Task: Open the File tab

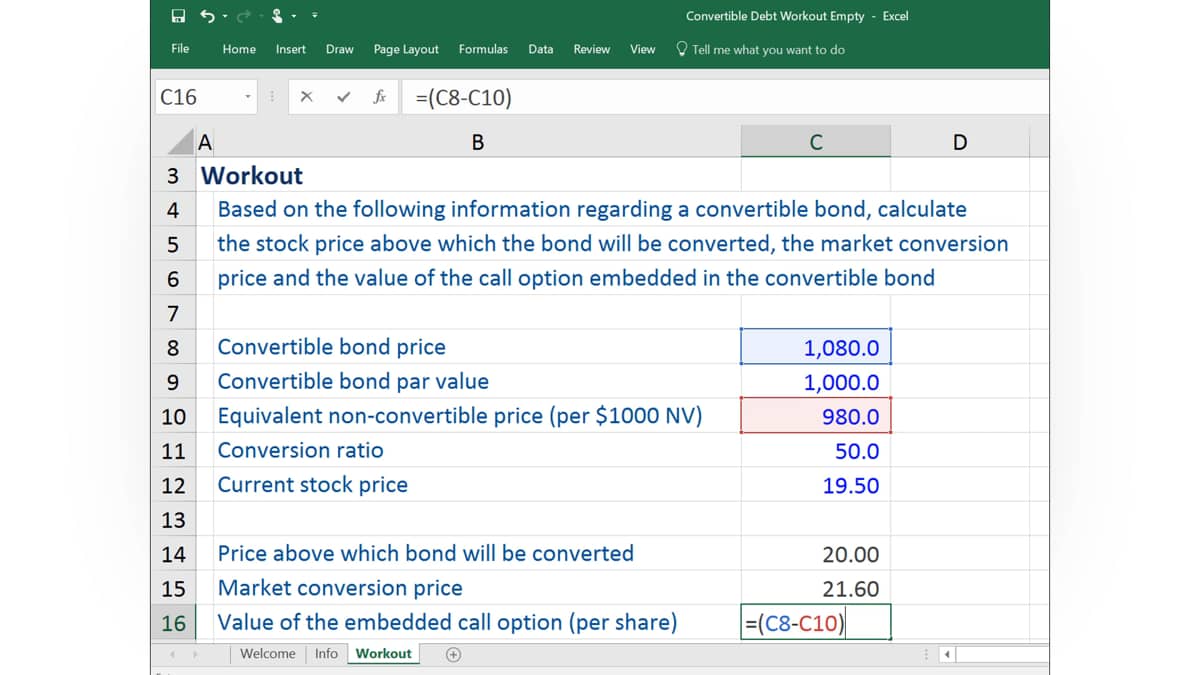Action: point(180,49)
